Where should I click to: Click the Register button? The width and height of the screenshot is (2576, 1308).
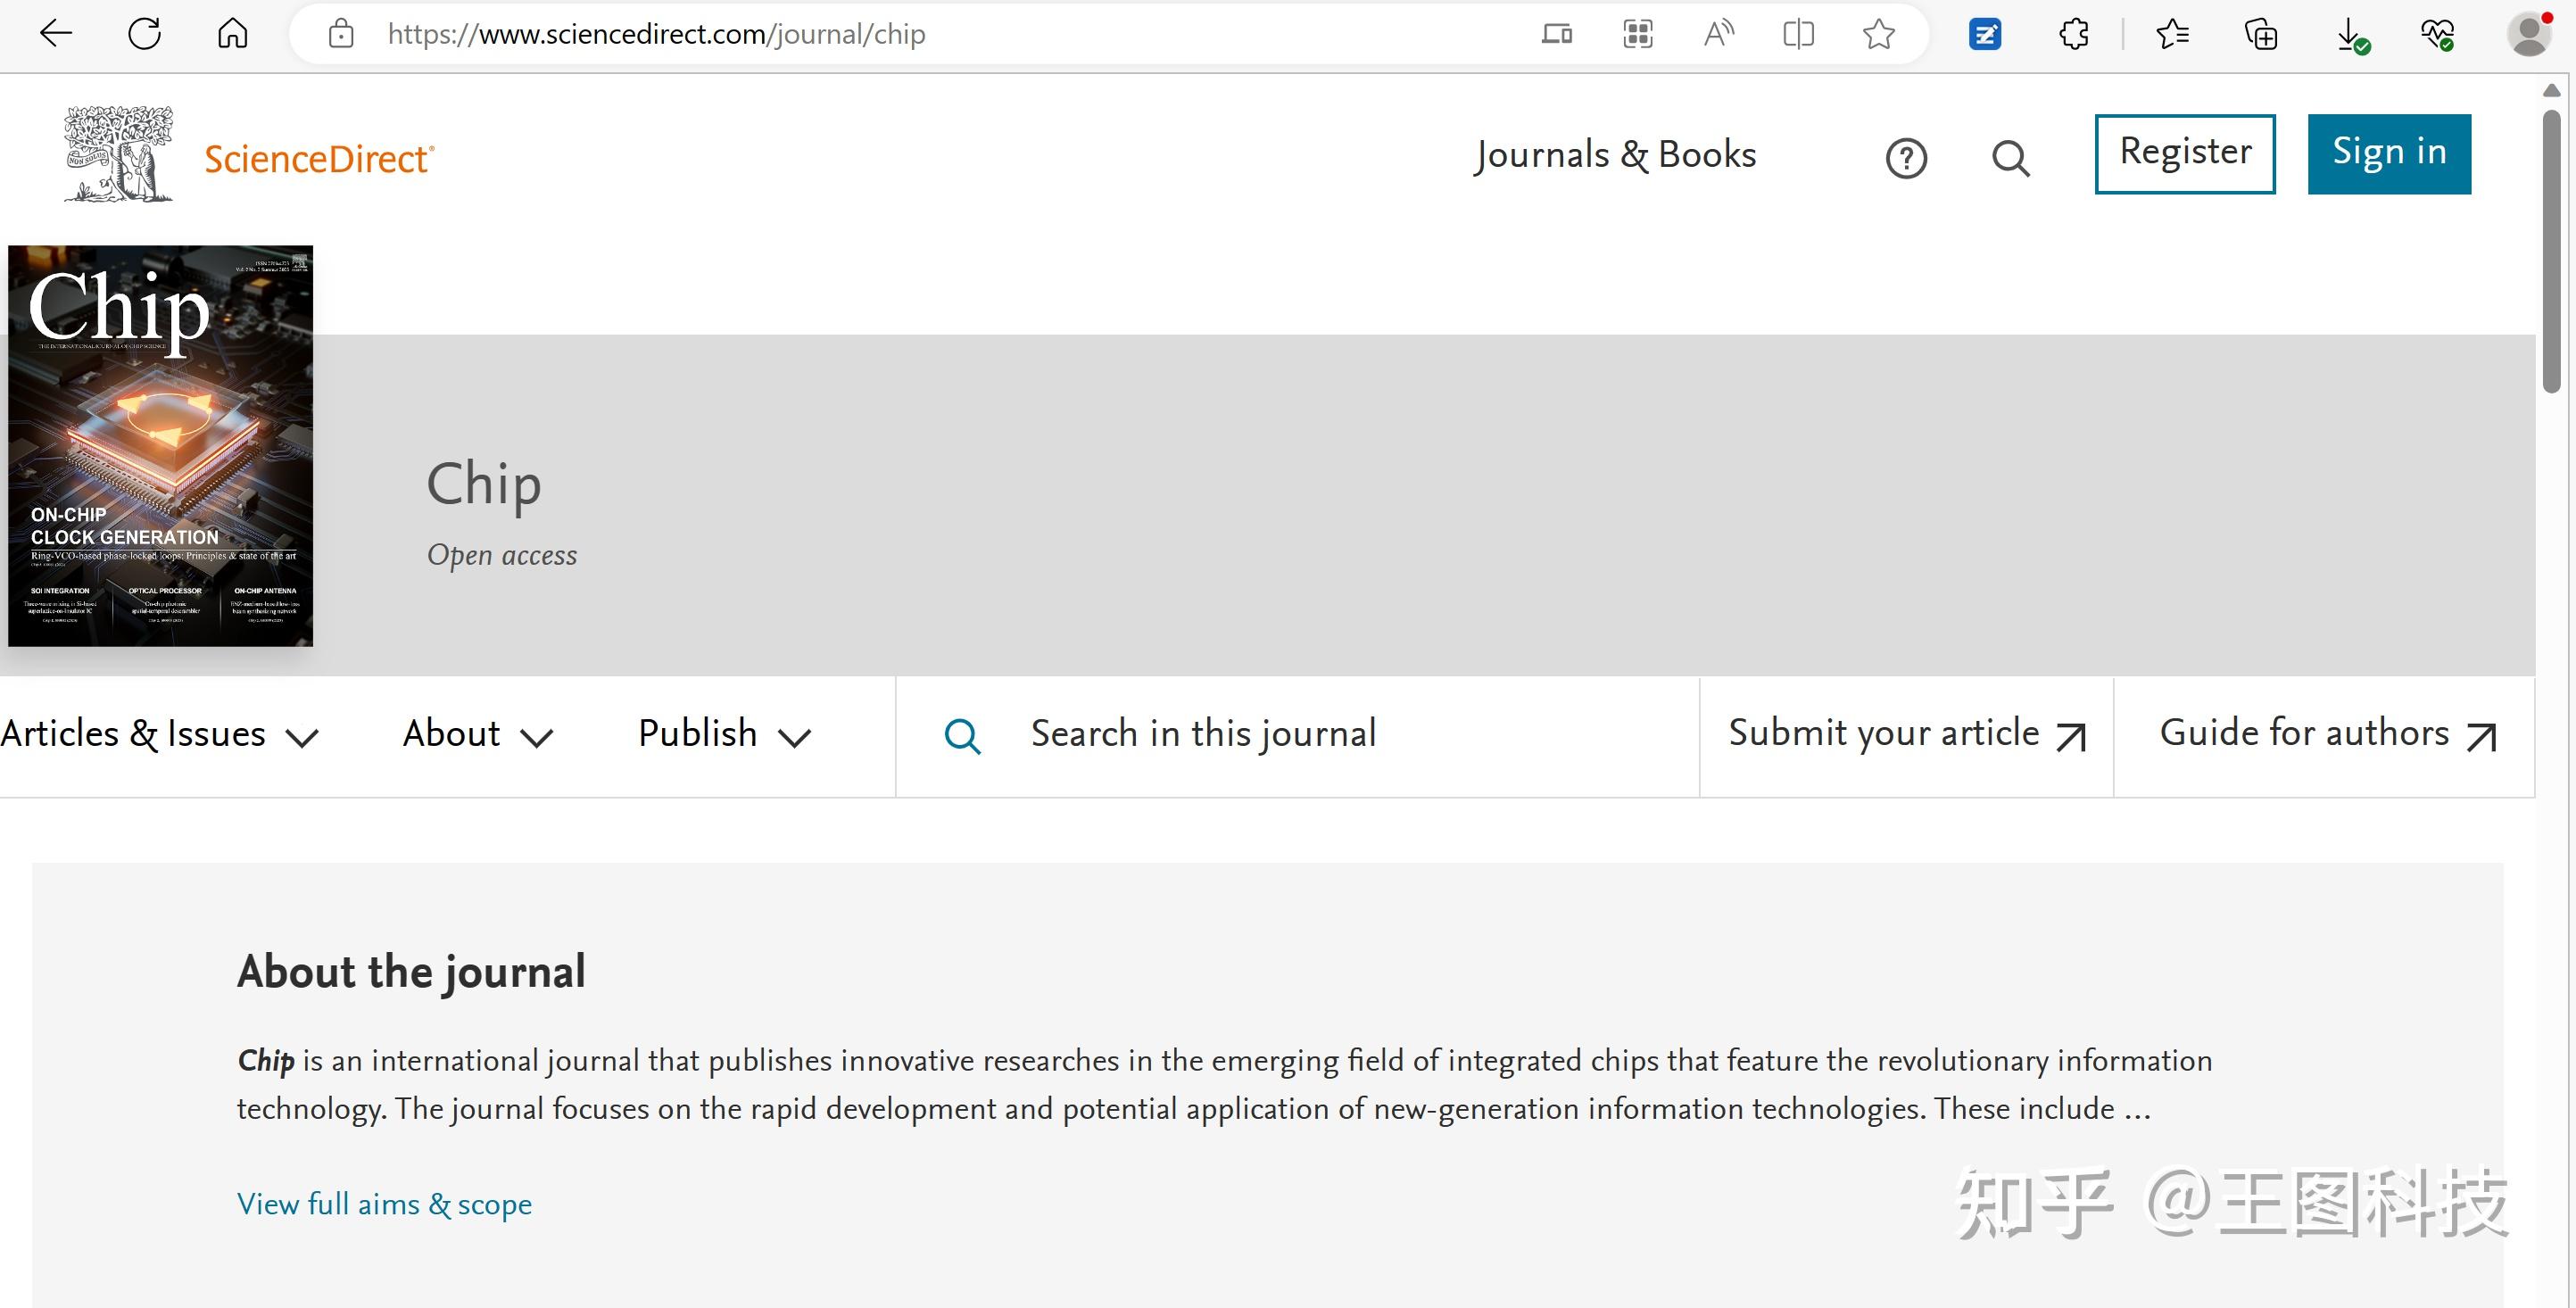[x=2185, y=153]
